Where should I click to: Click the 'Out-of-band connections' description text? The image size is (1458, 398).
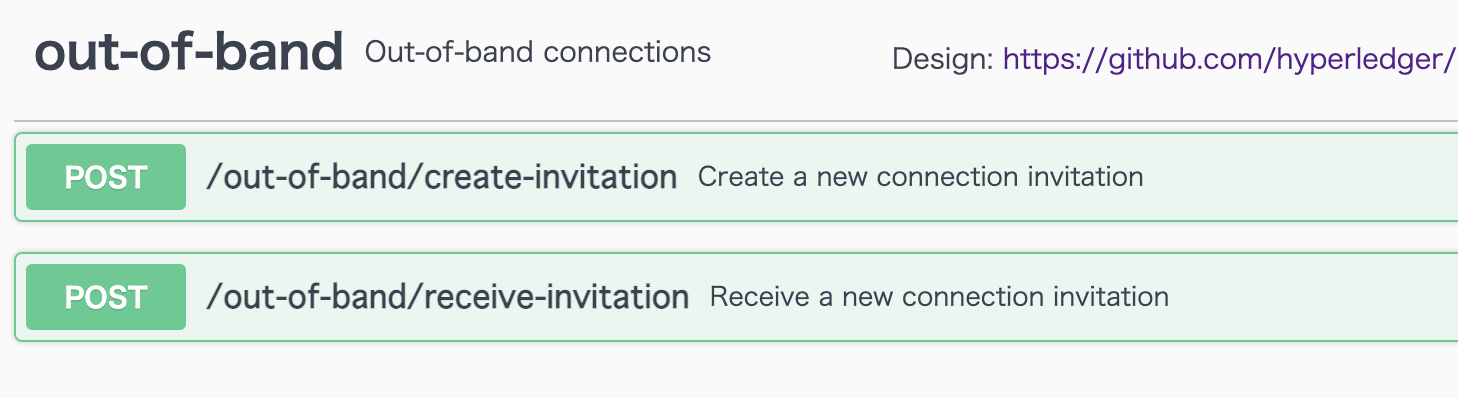[538, 52]
